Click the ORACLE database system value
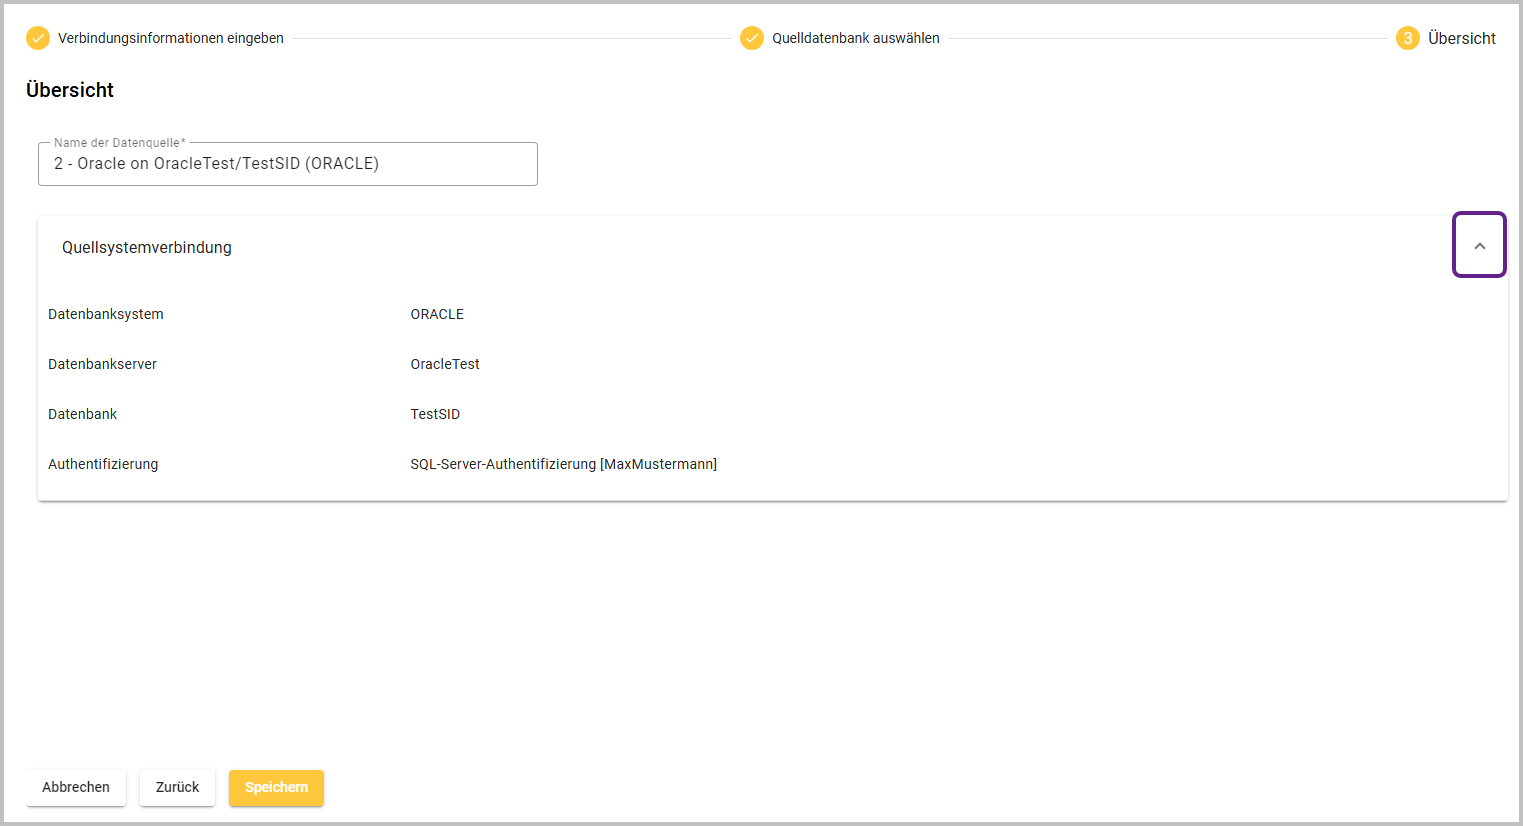This screenshot has width=1523, height=826. click(437, 314)
